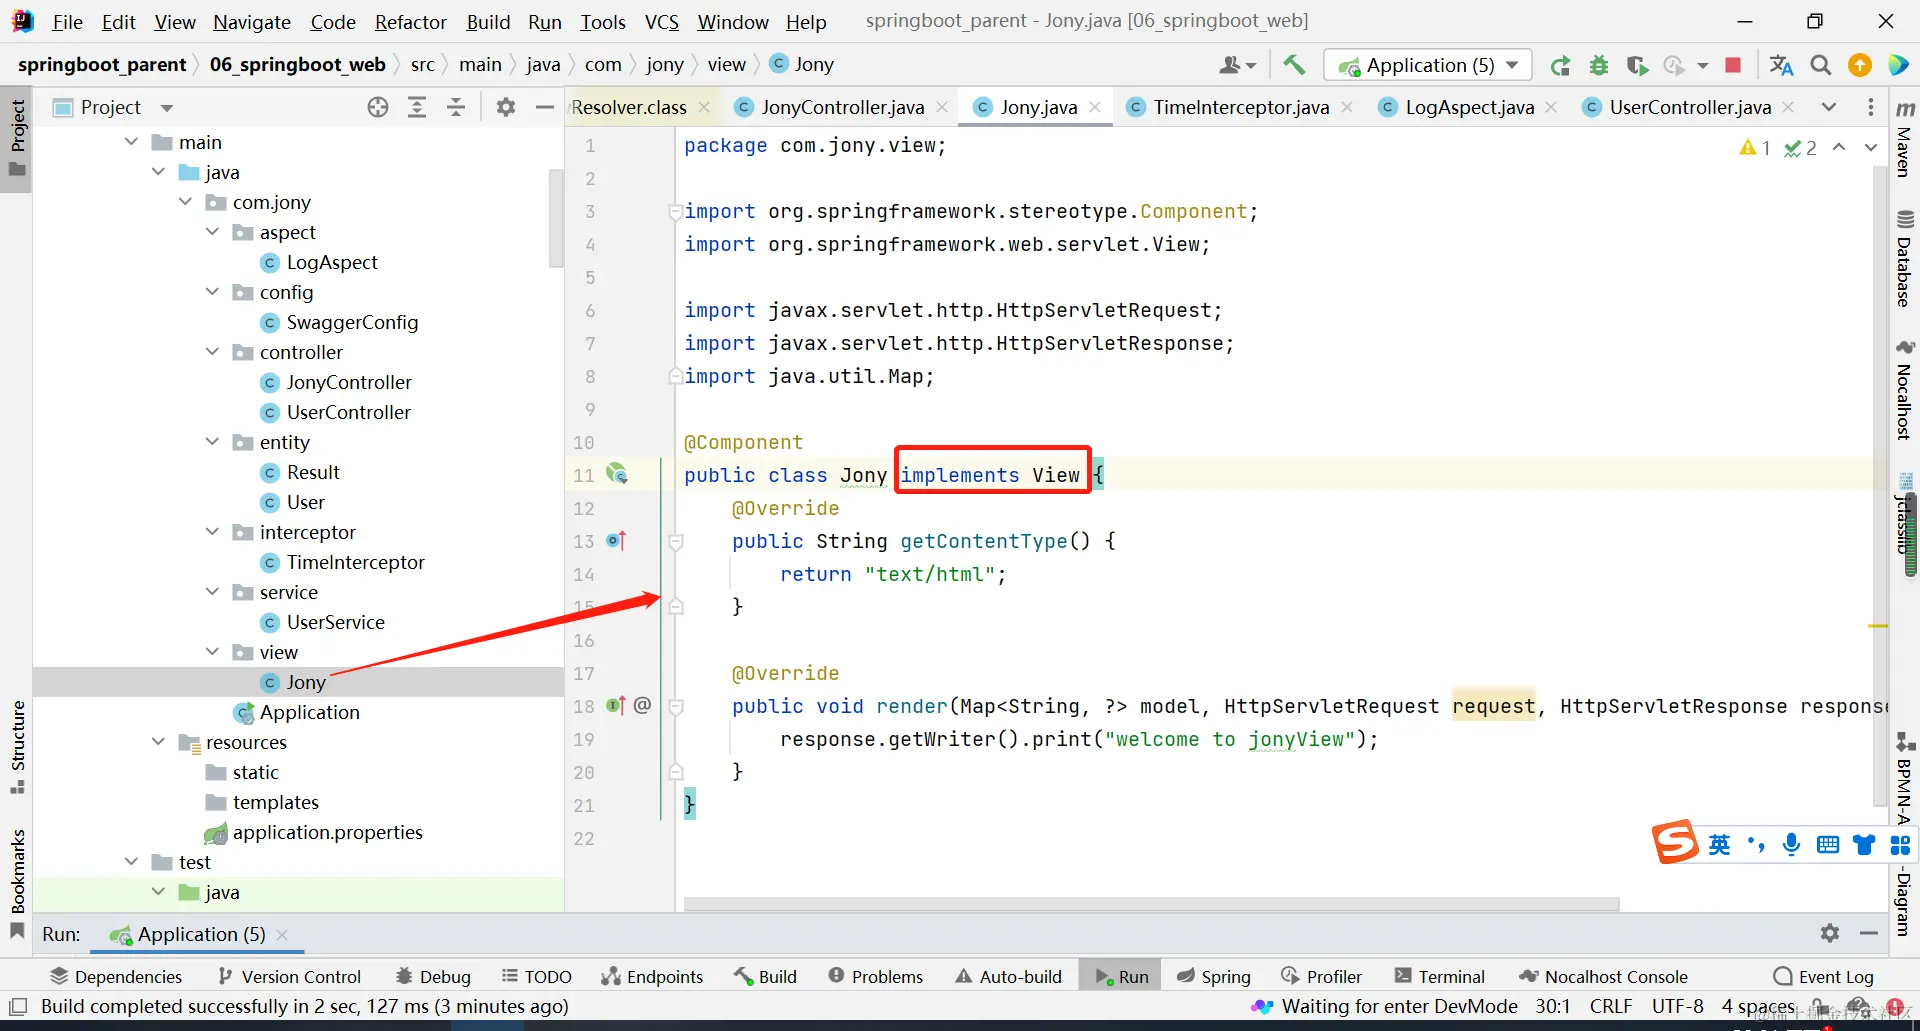Rerun the application with the green rerun icon
Screen dimensions: 1920x1031
coord(1560,65)
